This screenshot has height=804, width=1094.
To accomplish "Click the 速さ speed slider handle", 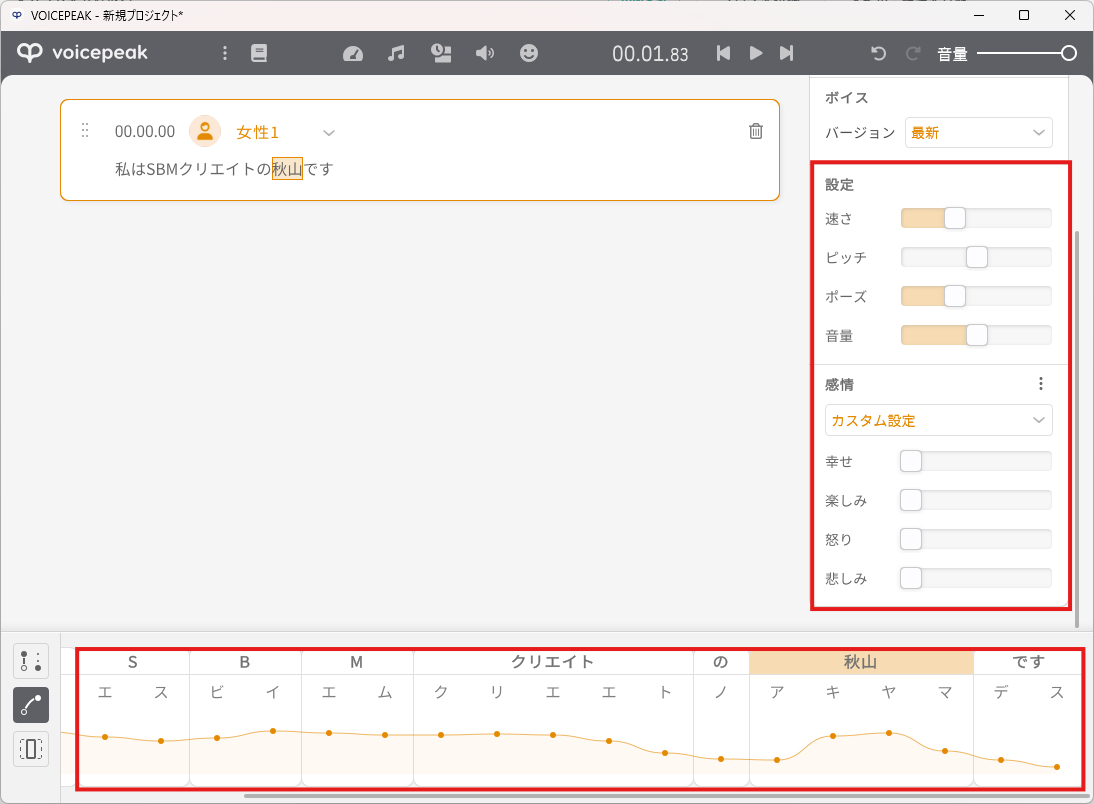I will [x=955, y=218].
